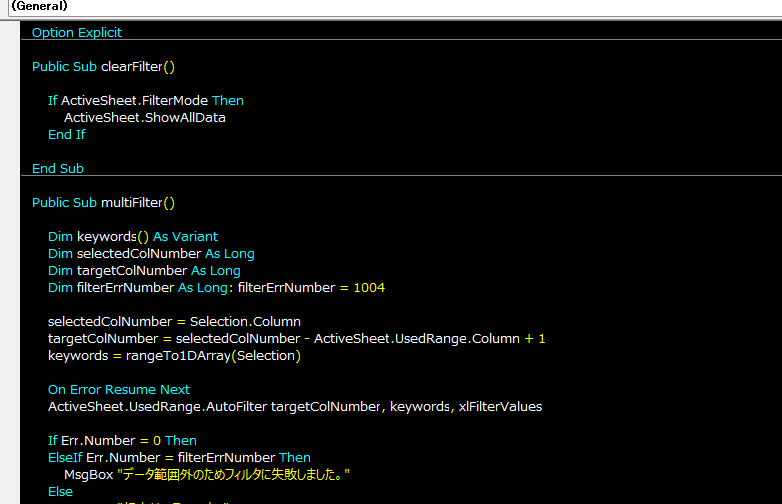Click 'Public Sub multiFilter()' declaration
Screen dimensions: 782x504
103,203
